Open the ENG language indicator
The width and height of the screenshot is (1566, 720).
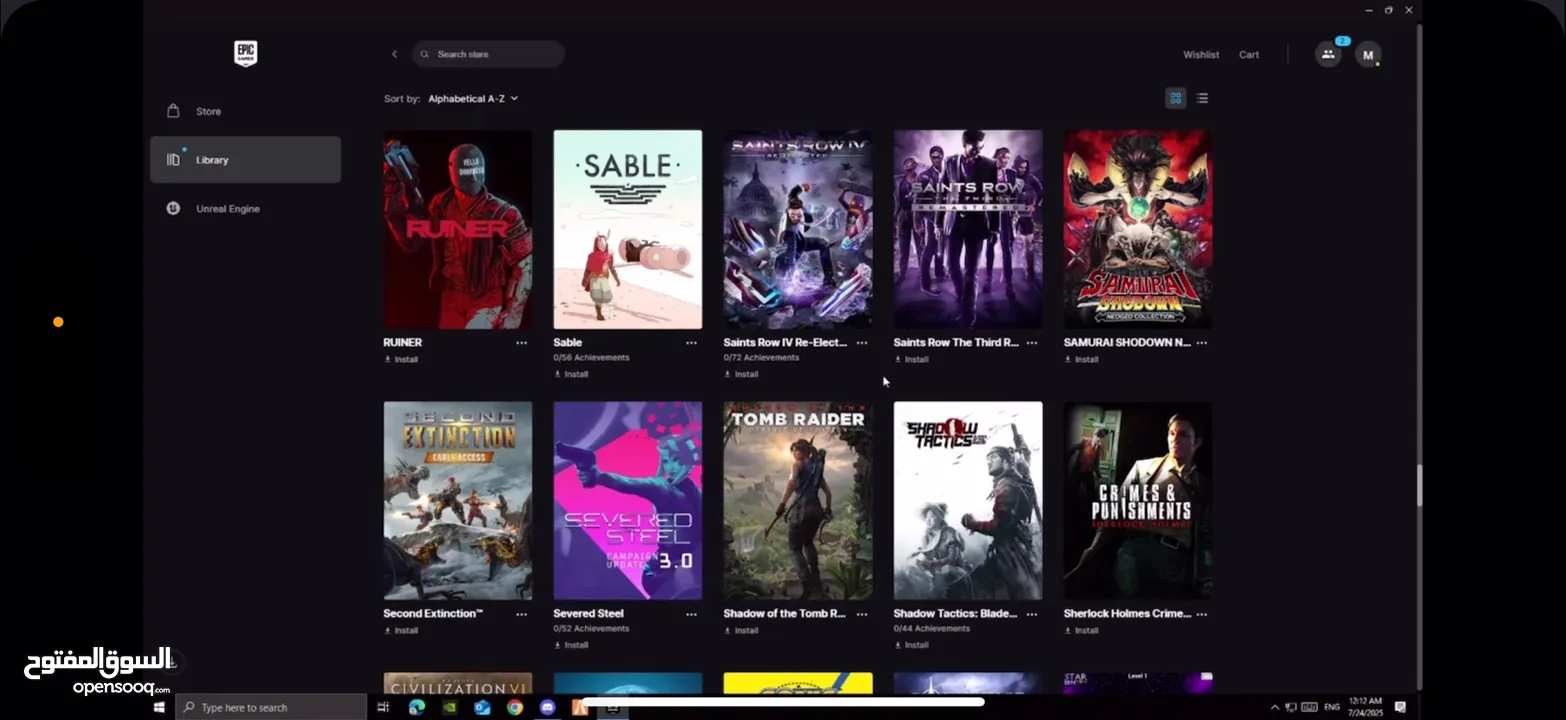click(1332, 707)
